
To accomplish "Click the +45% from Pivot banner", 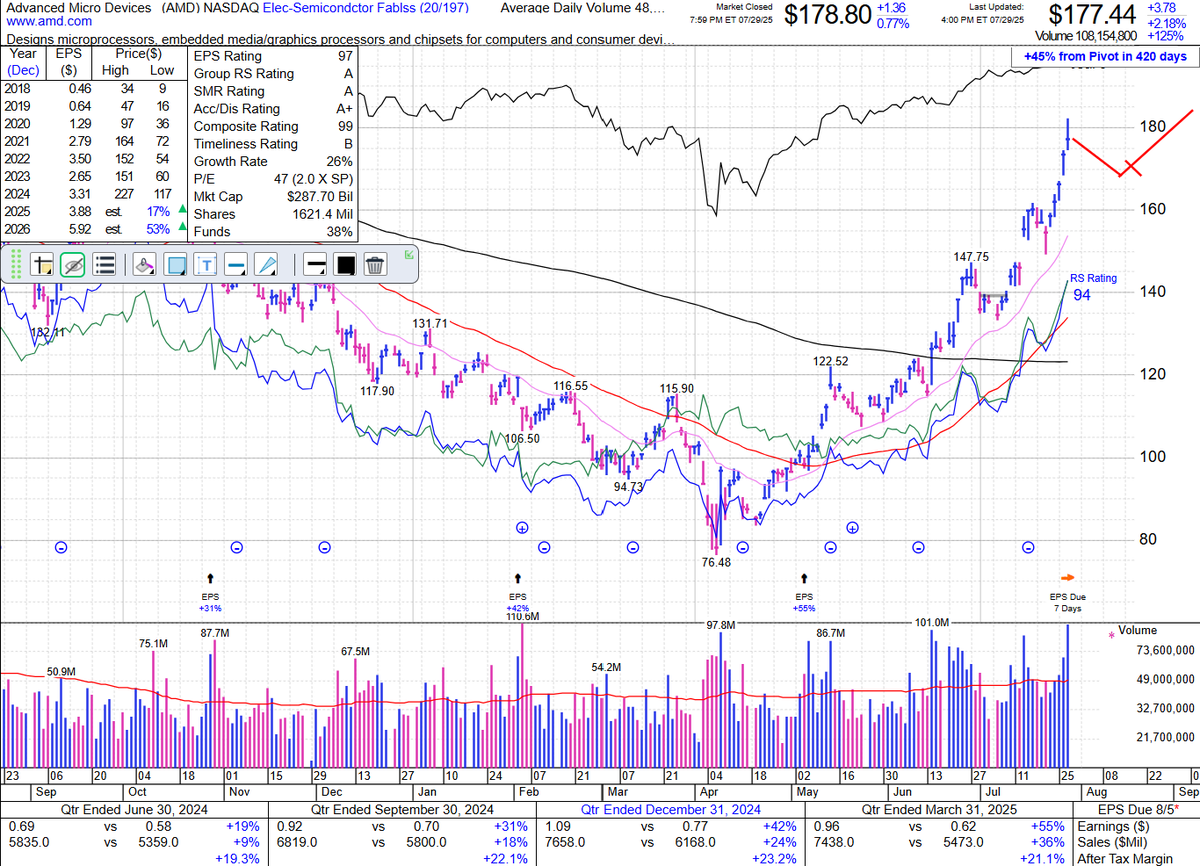I will click(x=1105, y=57).
